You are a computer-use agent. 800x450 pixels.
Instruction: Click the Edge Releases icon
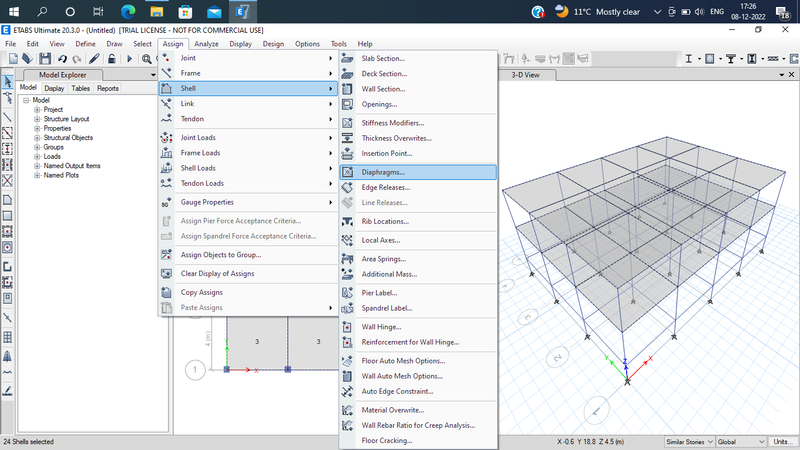(x=347, y=187)
